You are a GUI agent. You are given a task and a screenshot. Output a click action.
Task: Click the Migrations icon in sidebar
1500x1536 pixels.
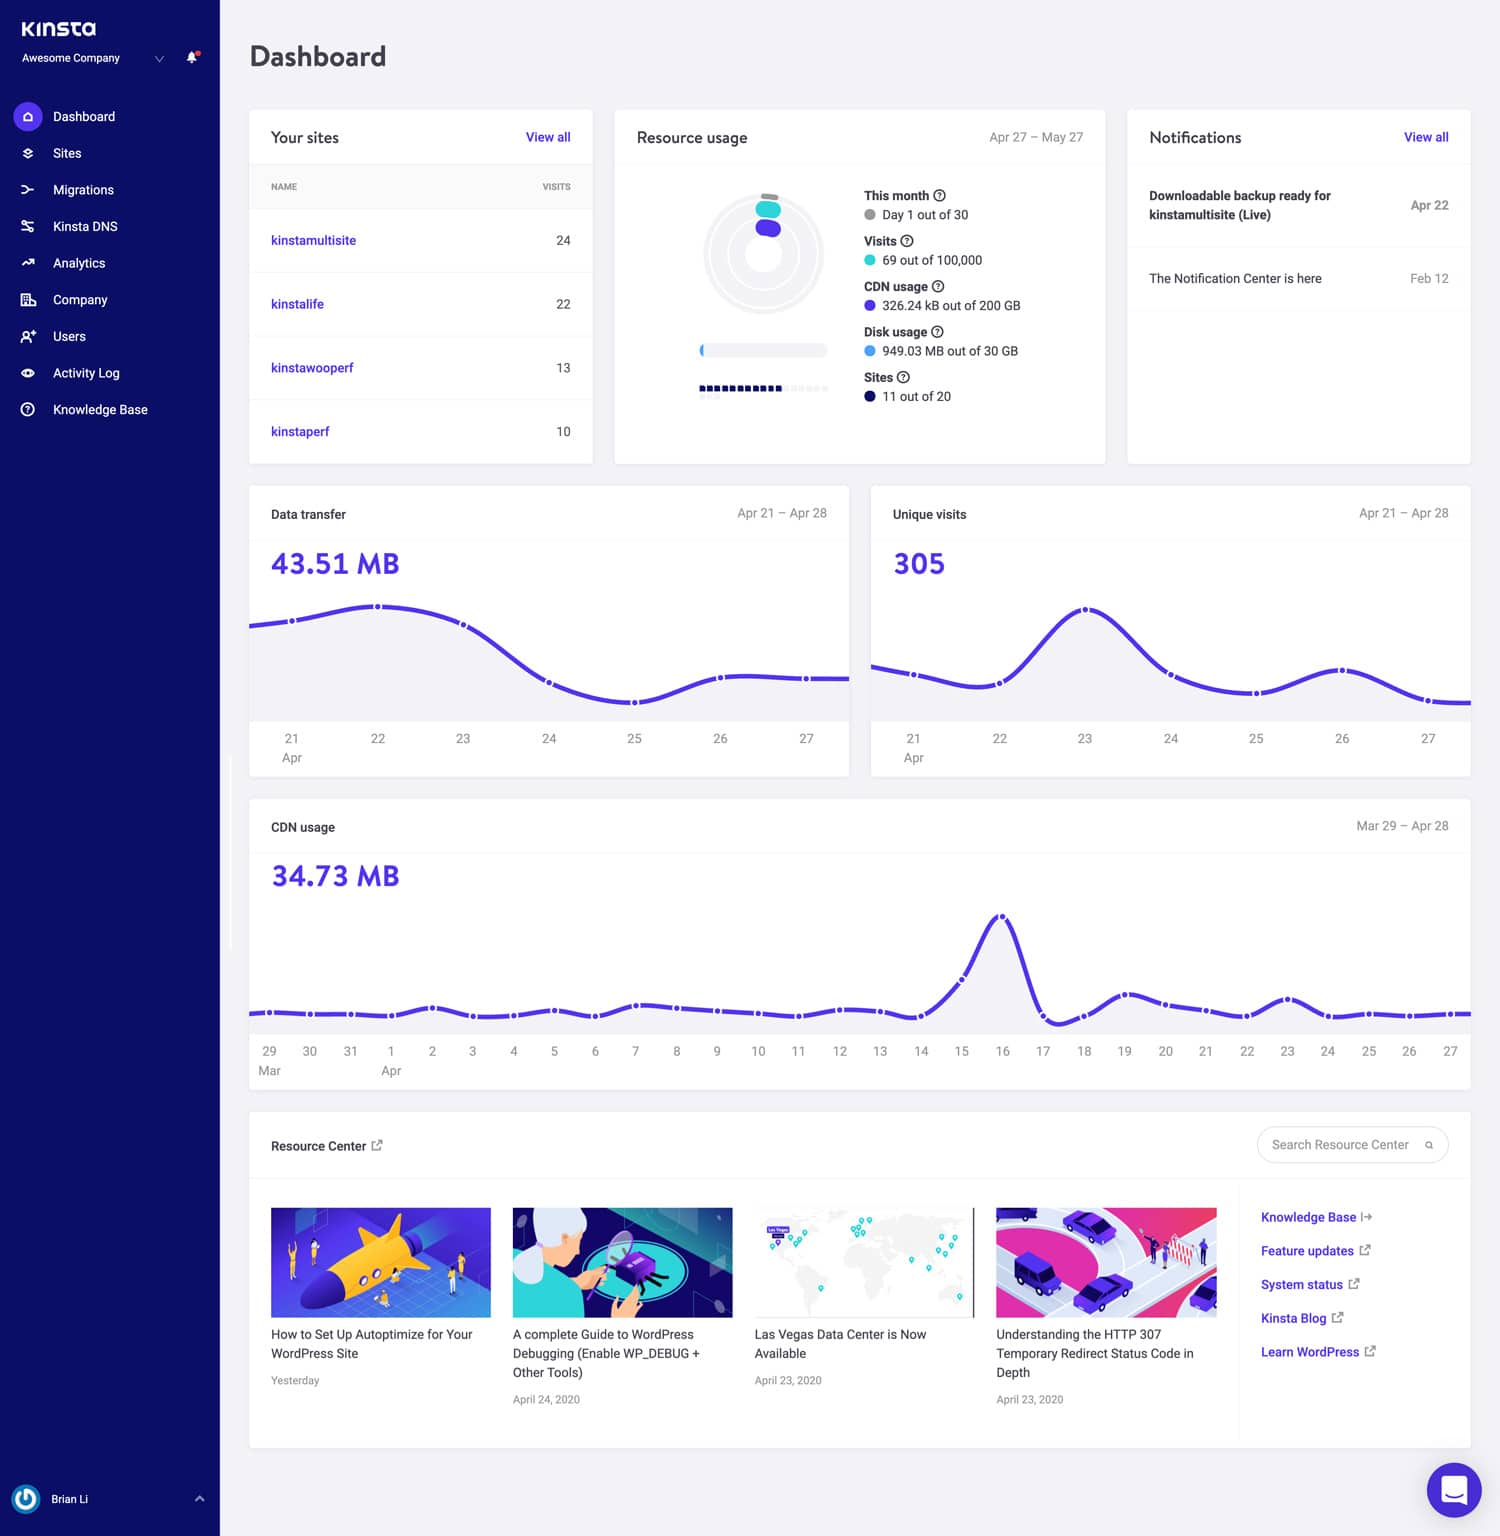tap(28, 190)
